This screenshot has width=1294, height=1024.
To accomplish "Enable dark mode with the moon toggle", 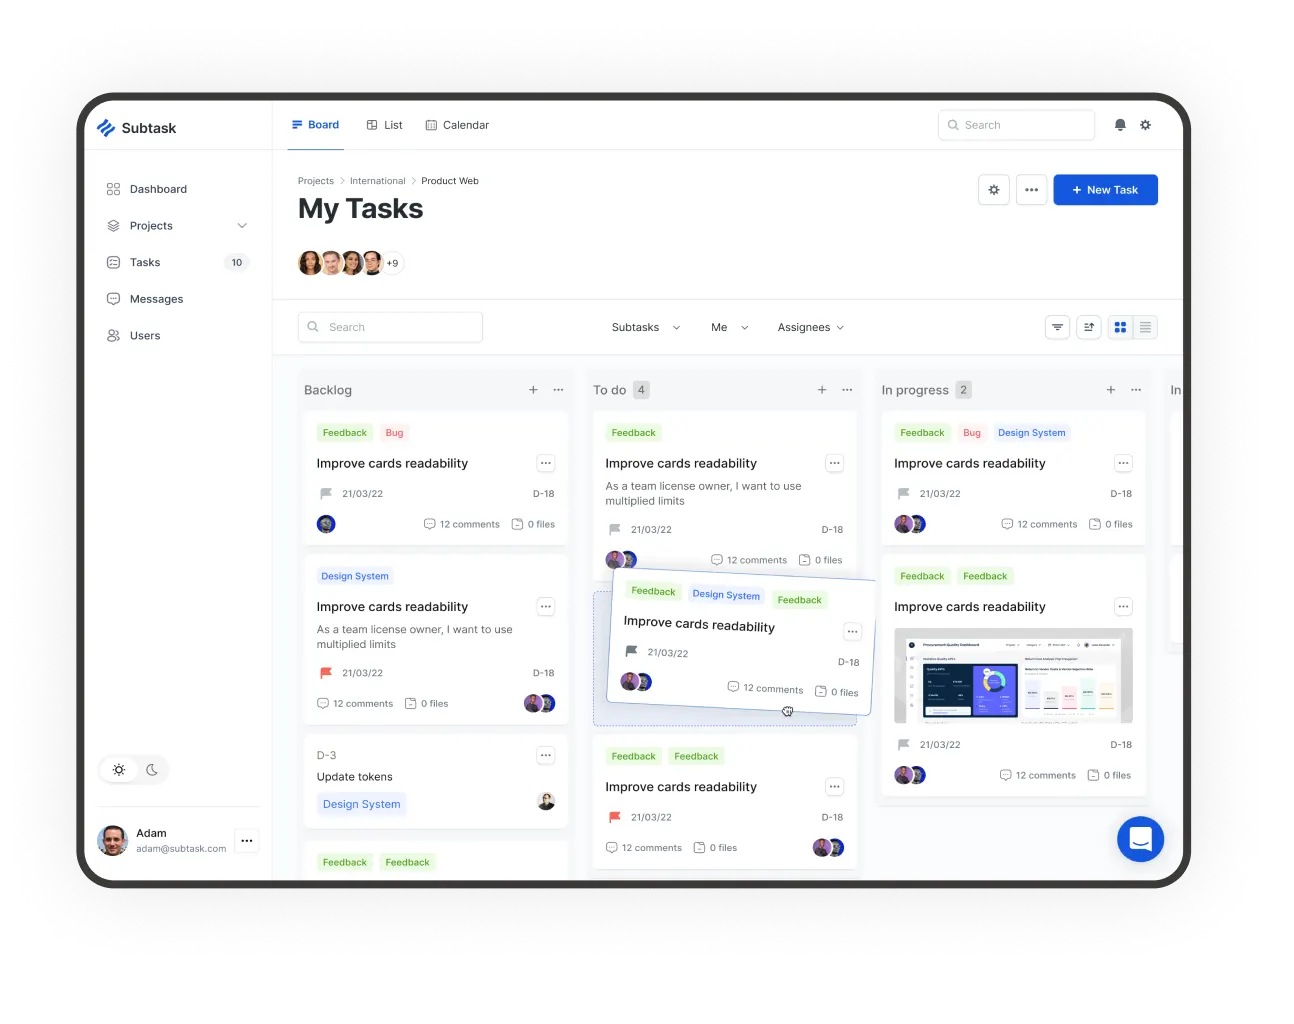I will tap(151, 770).
